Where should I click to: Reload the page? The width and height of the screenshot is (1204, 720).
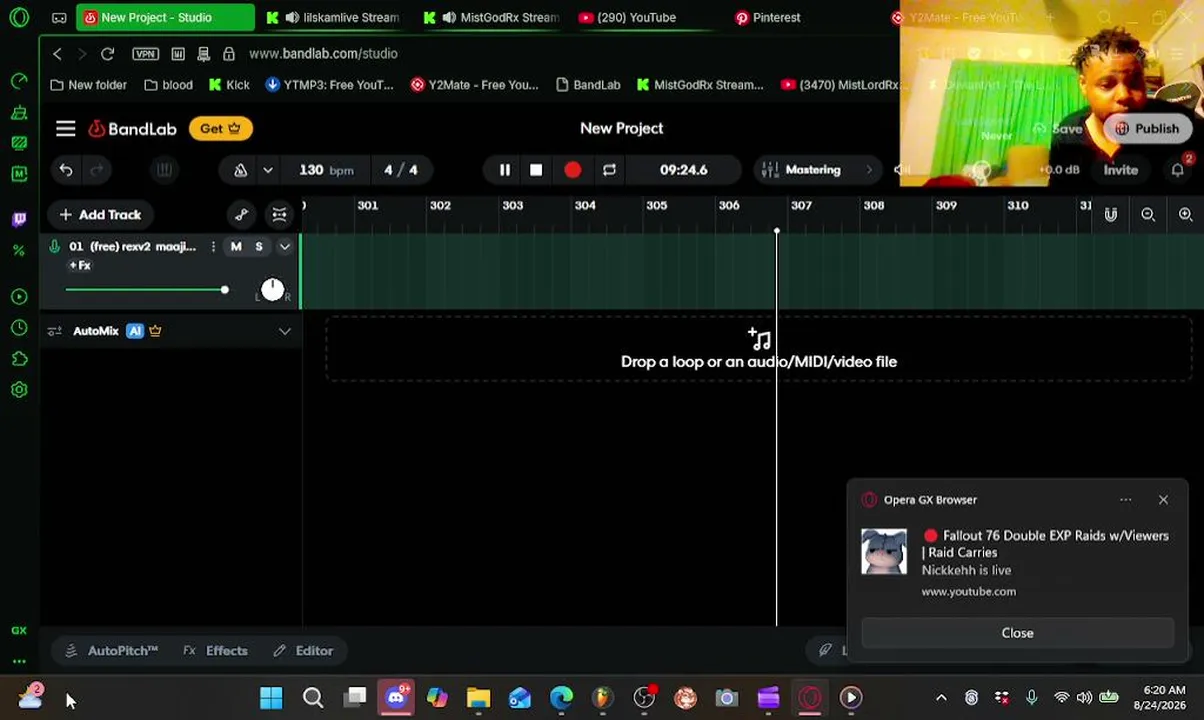tap(107, 54)
